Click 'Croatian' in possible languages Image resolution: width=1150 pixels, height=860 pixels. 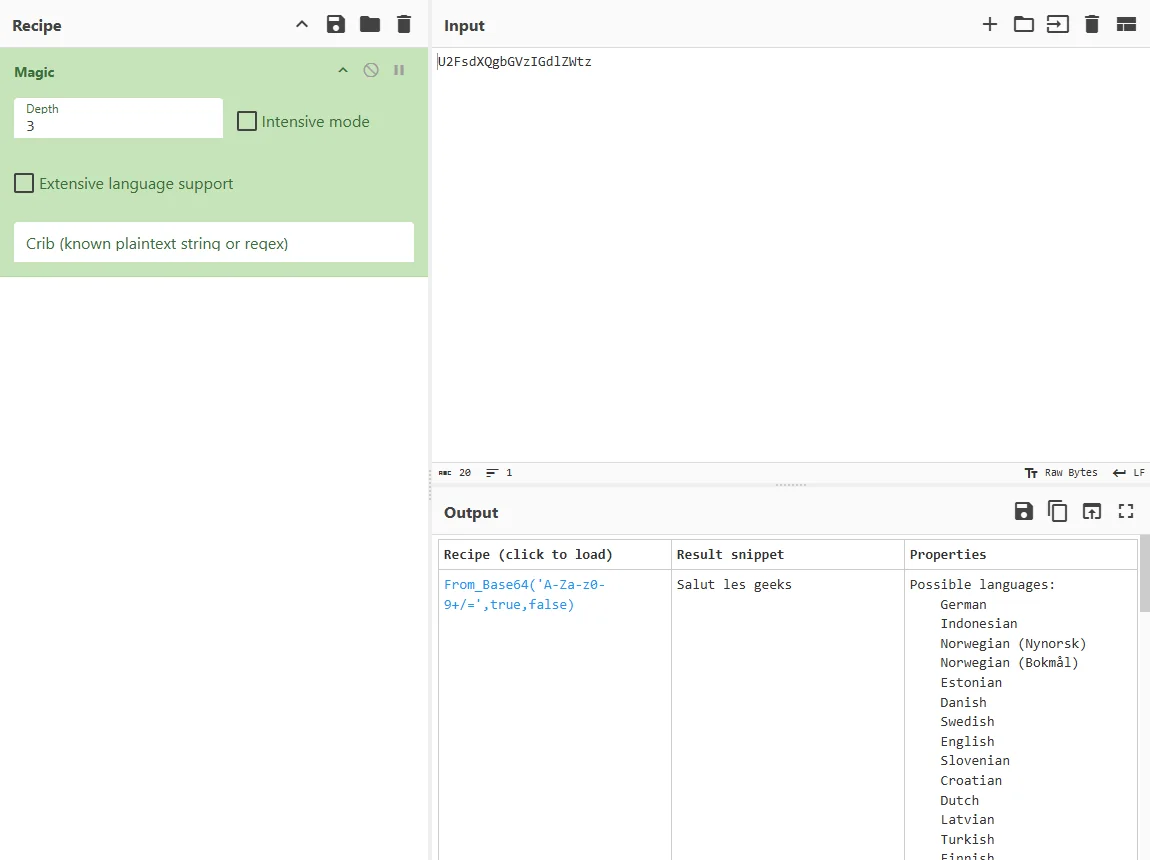coord(970,780)
